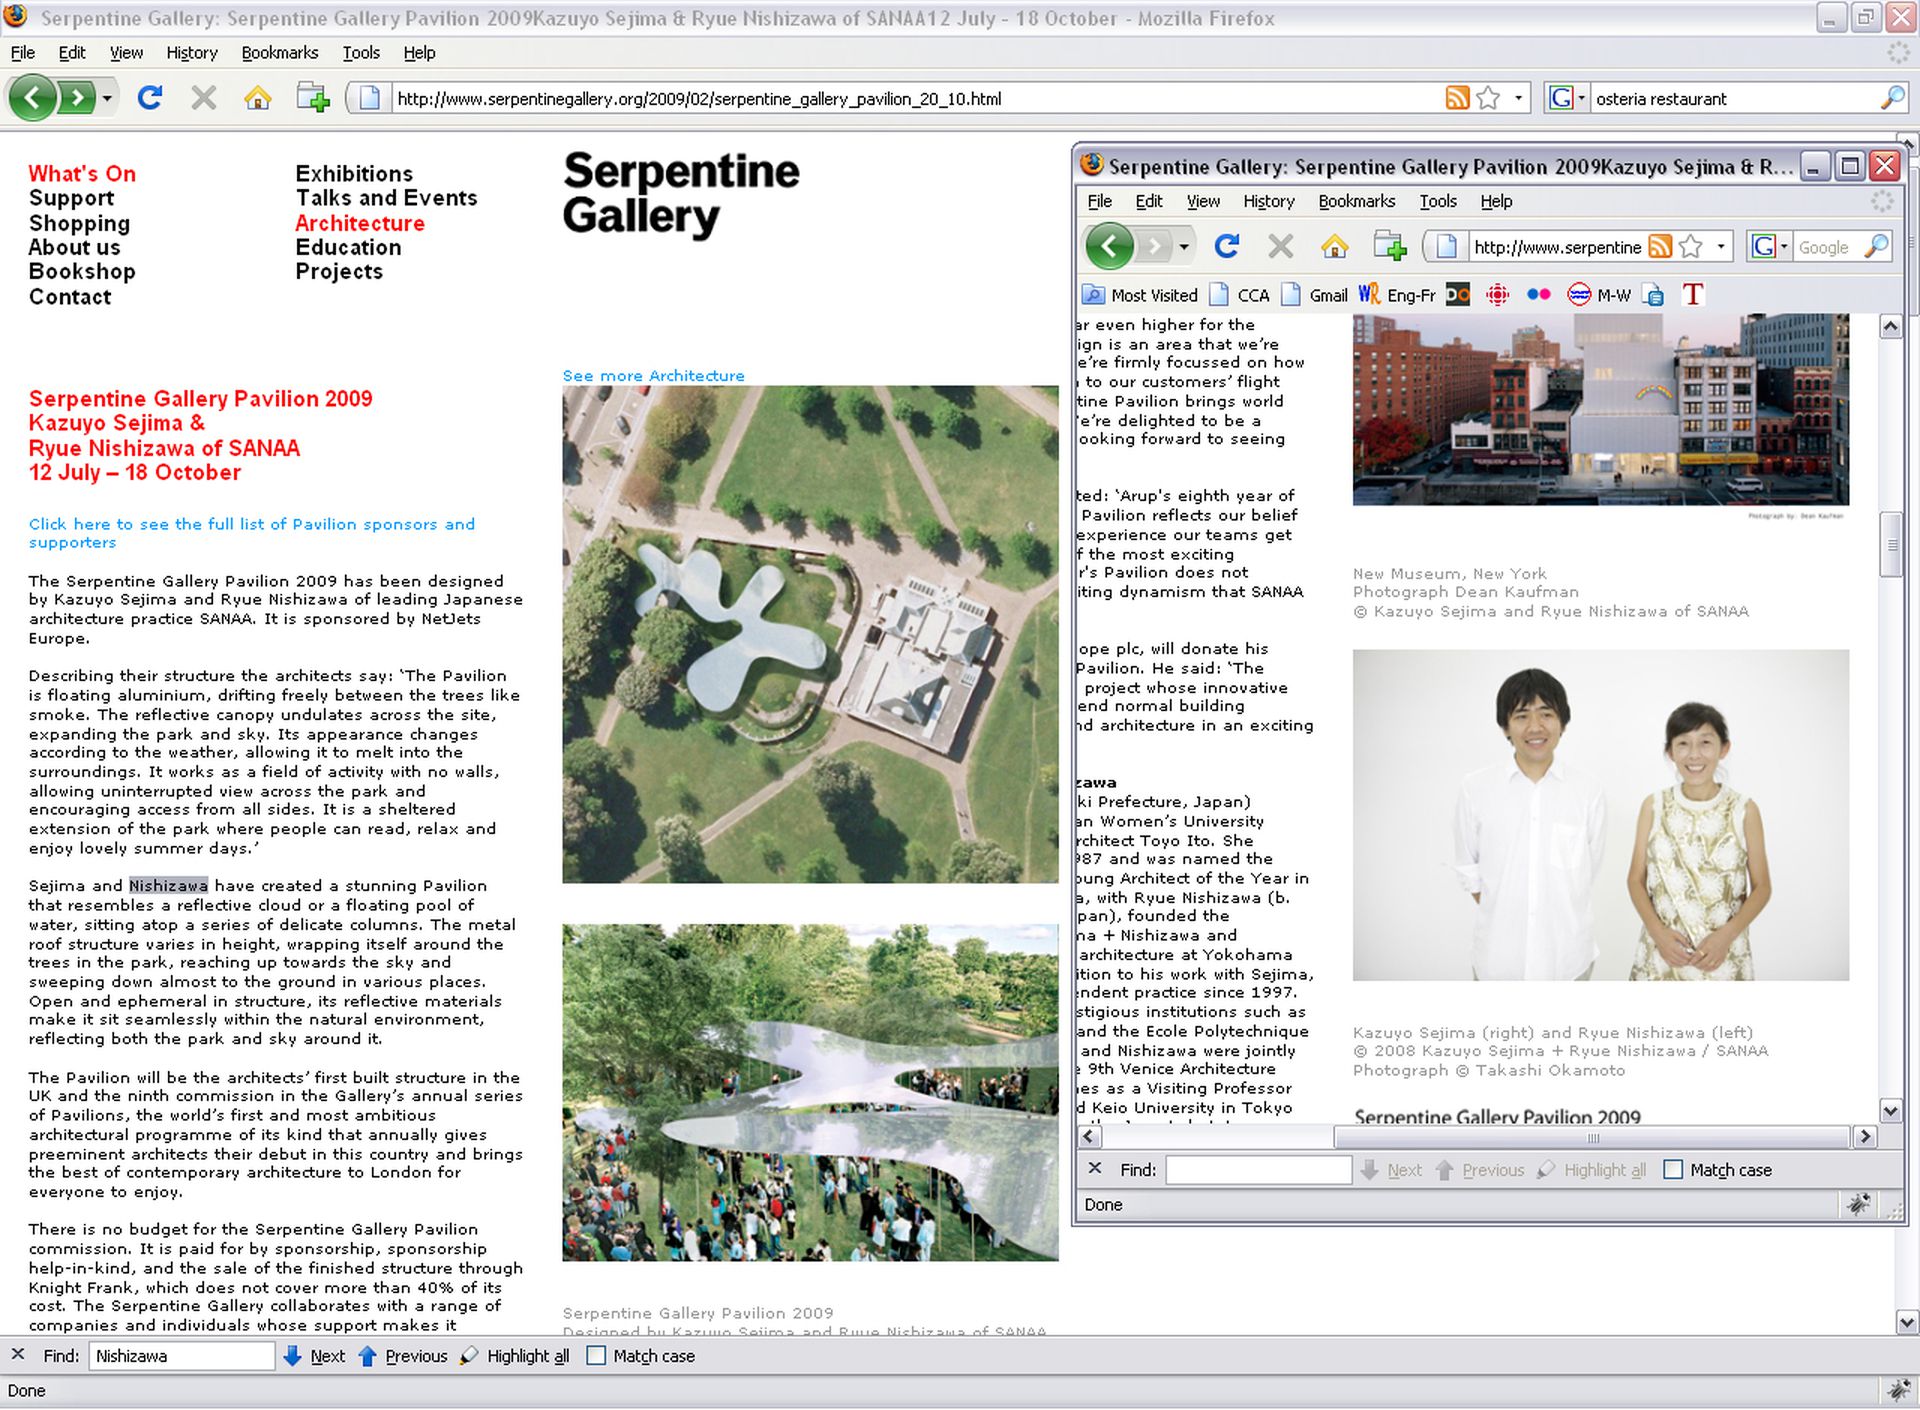This screenshot has height=1410, width=1920.
Task: Click the RSS feed icon in small window
Action: 1660,246
